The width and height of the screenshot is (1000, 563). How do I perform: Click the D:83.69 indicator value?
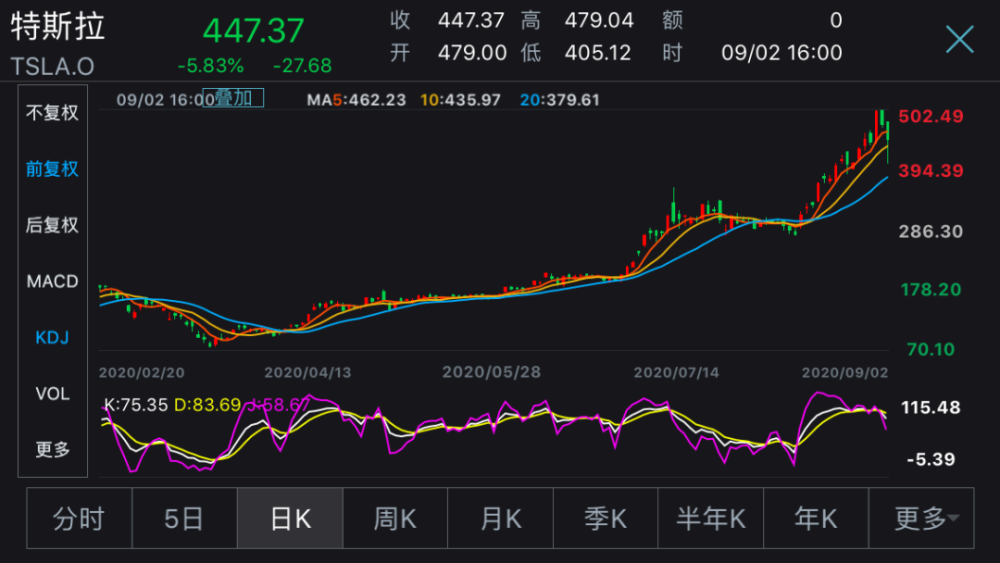tap(207, 405)
